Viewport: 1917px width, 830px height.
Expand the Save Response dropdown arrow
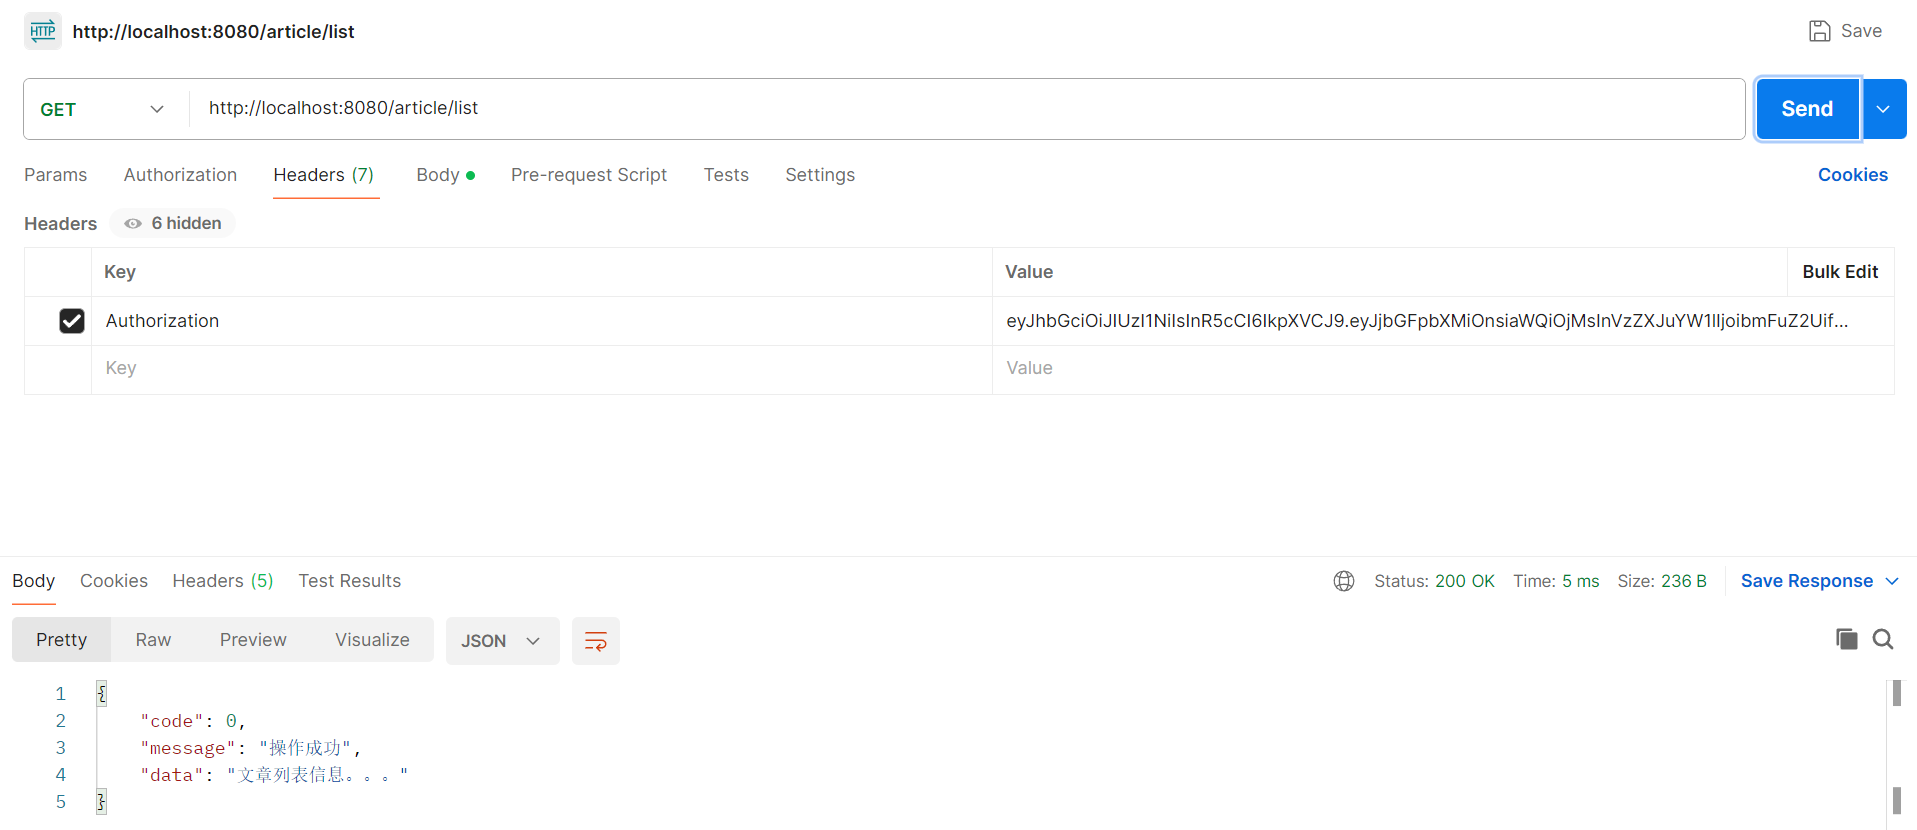(1891, 581)
